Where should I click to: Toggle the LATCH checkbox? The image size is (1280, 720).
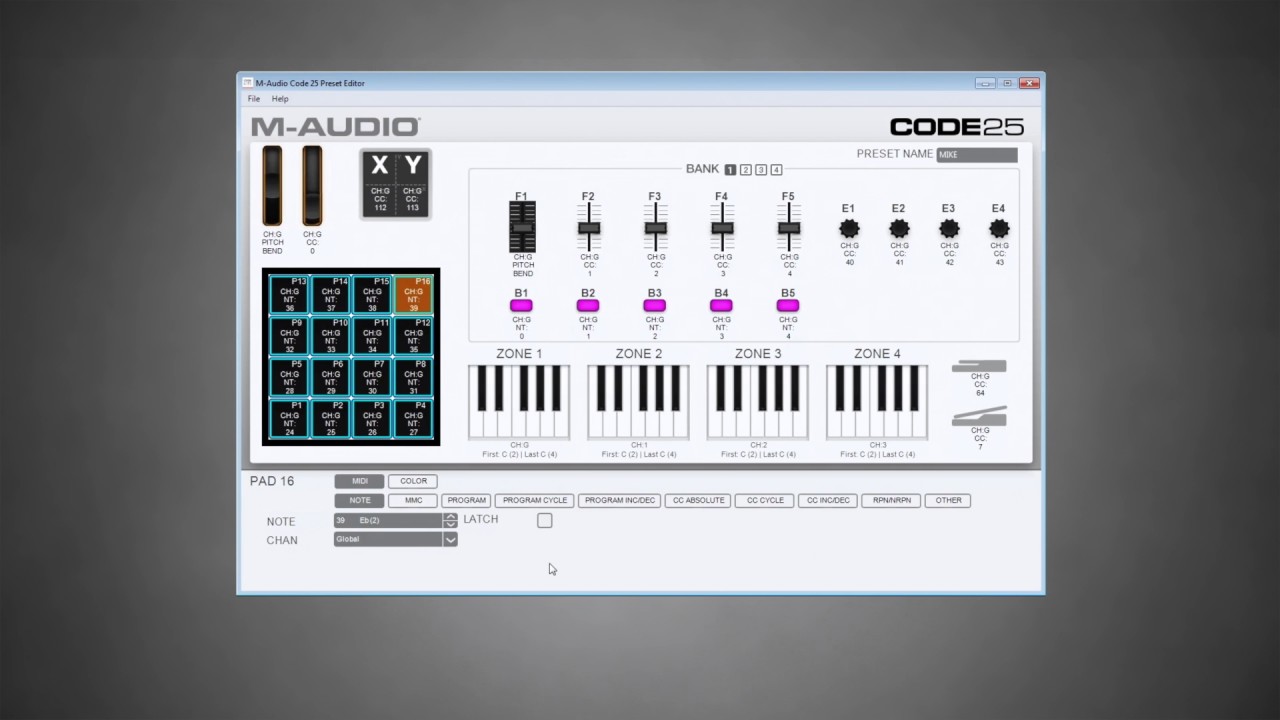(x=544, y=520)
